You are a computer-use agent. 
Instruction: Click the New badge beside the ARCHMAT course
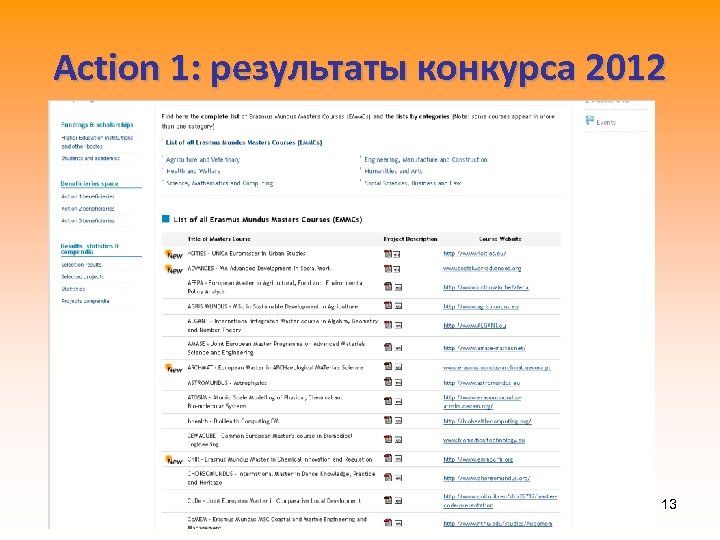point(174,369)
